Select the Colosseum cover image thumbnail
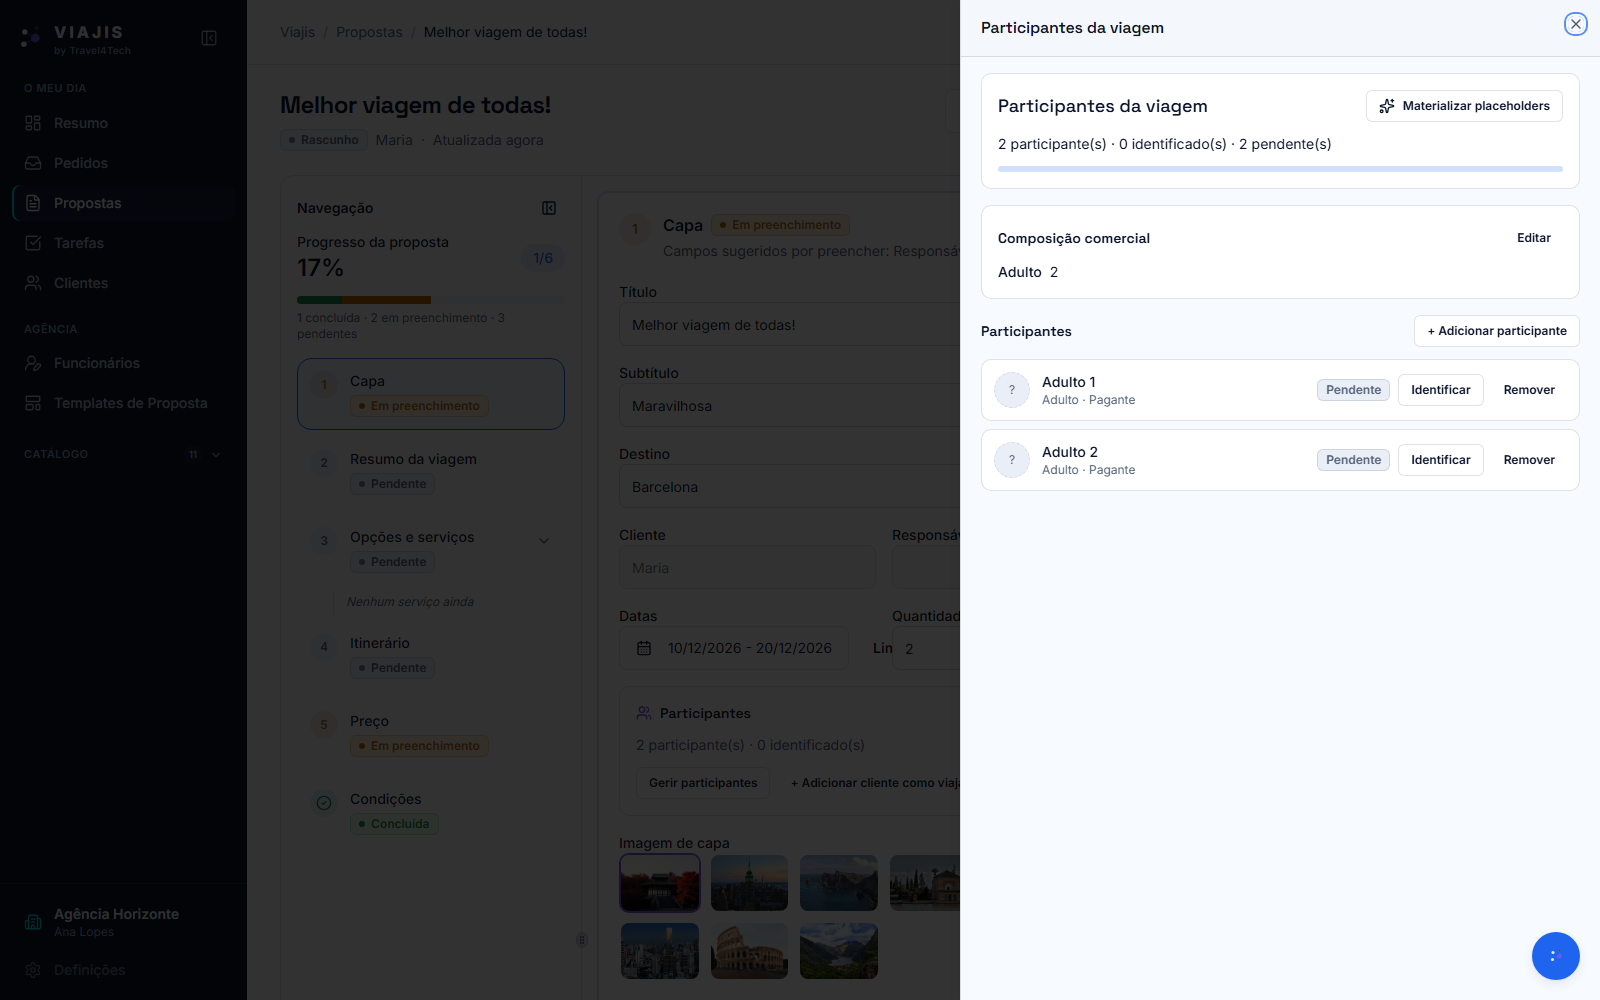Image resolution: width=1600 pixels, height=1000 pixels. tap(749, 951)
